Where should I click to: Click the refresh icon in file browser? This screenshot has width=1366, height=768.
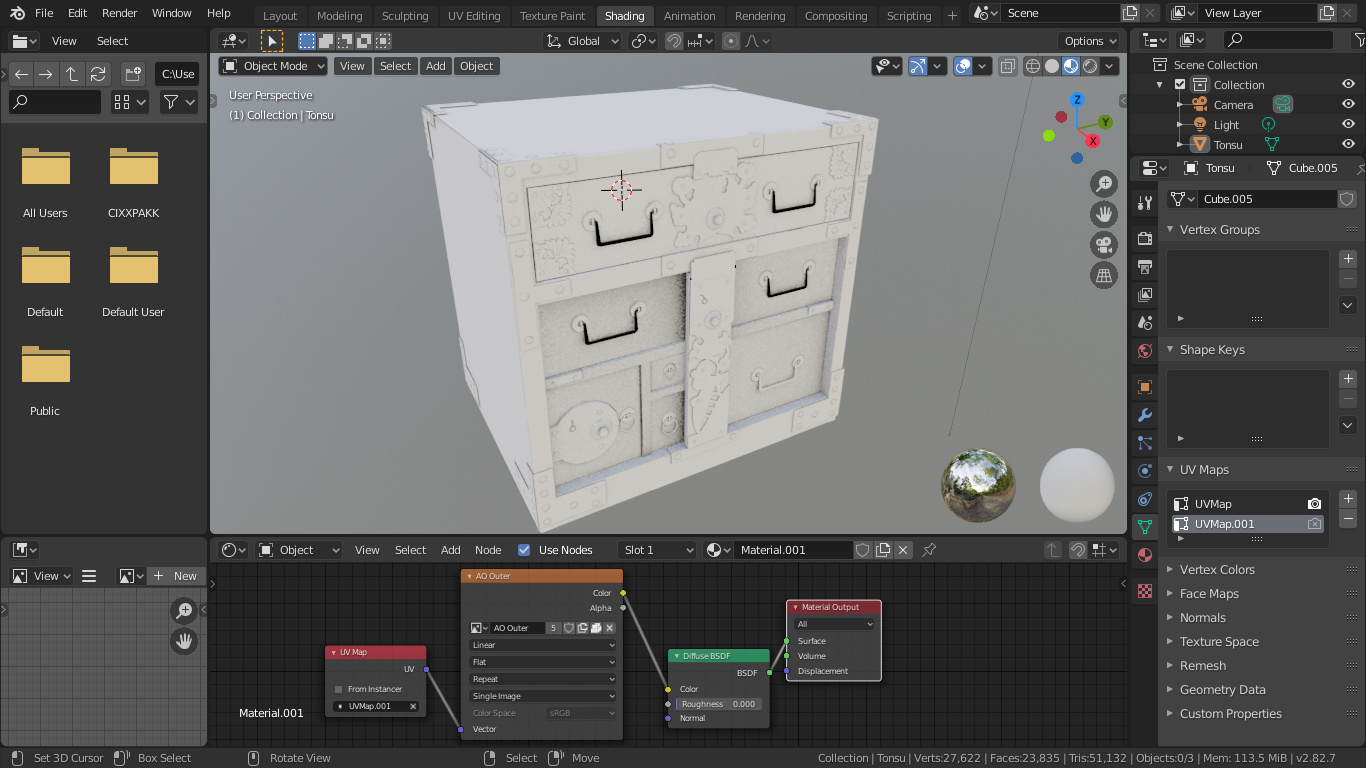pos(98,74)
